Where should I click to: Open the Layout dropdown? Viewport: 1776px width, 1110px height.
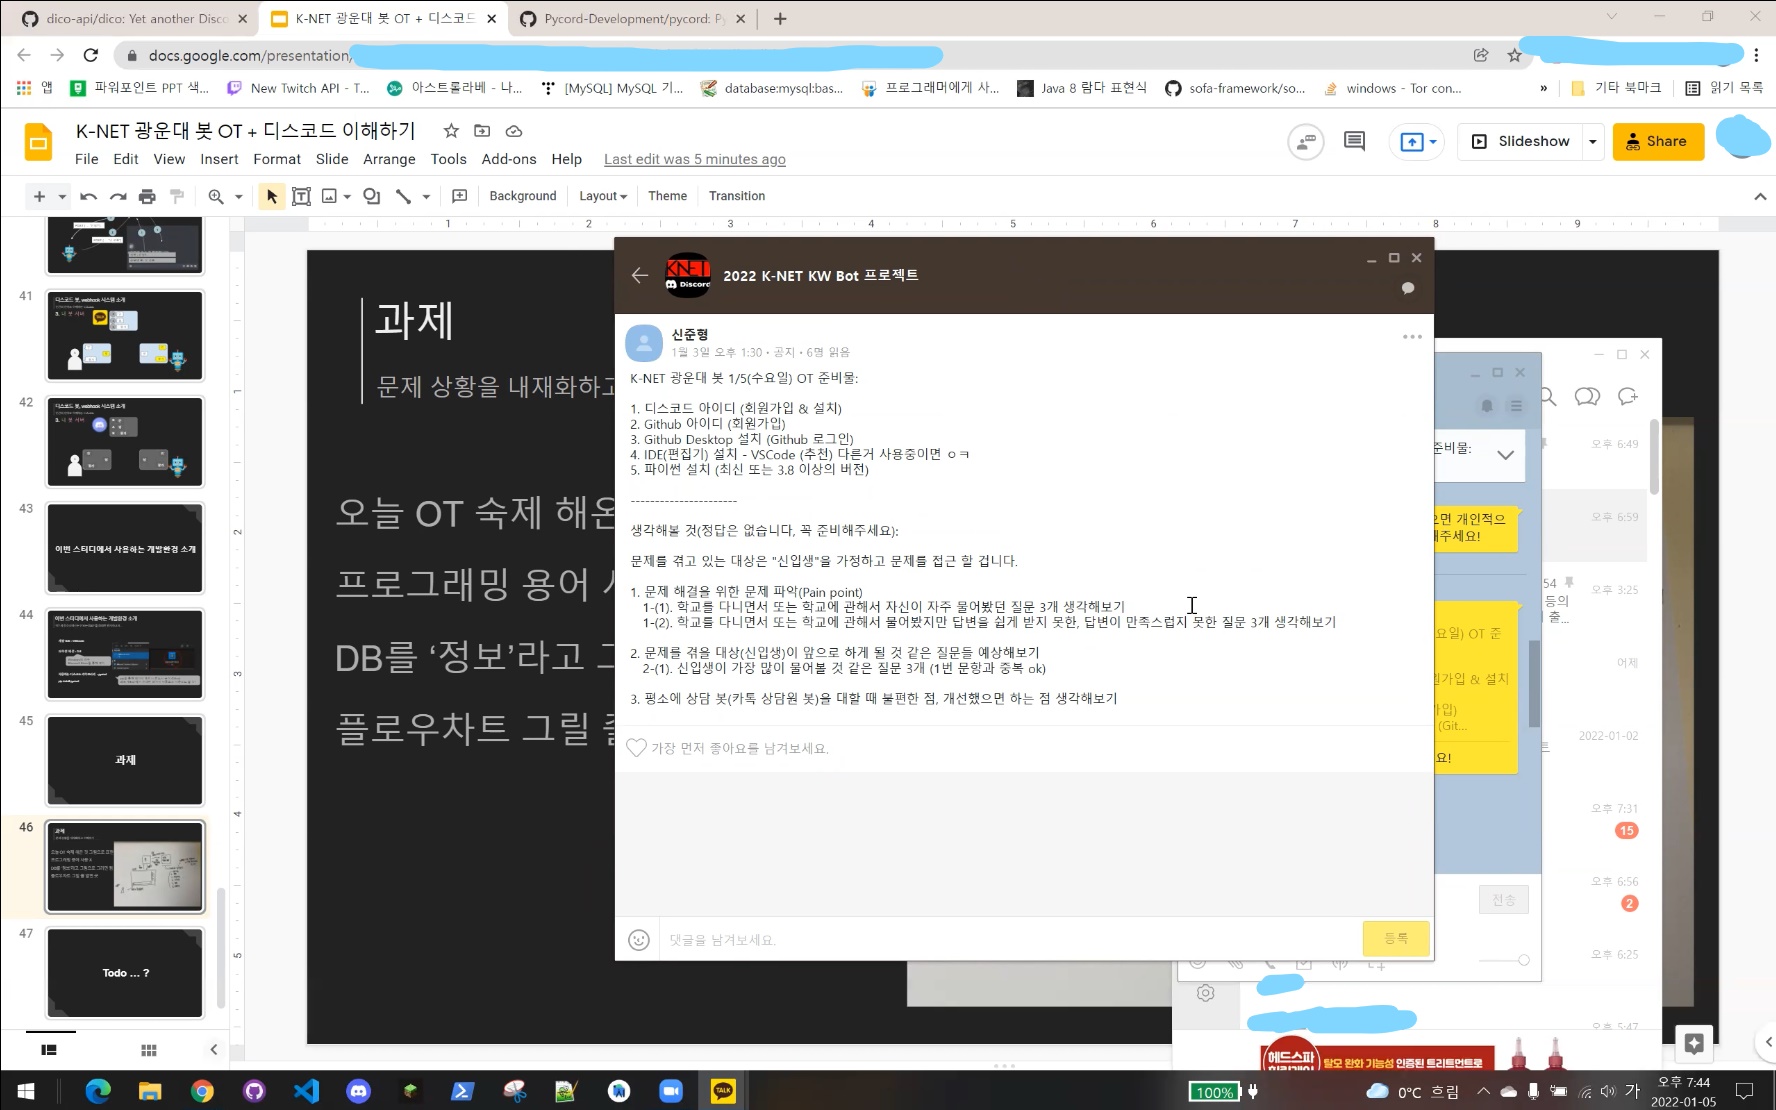602,196
